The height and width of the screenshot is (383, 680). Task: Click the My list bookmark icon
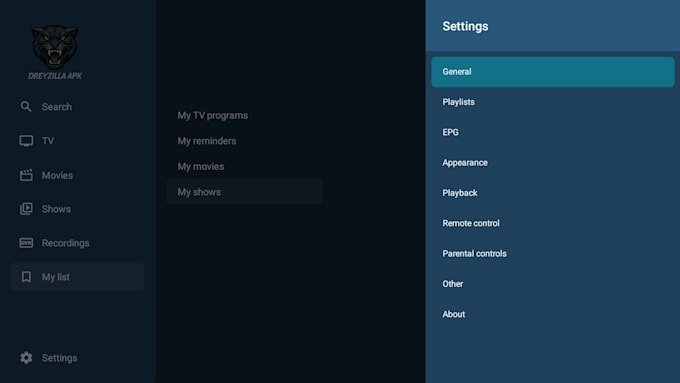coord(26,277)
